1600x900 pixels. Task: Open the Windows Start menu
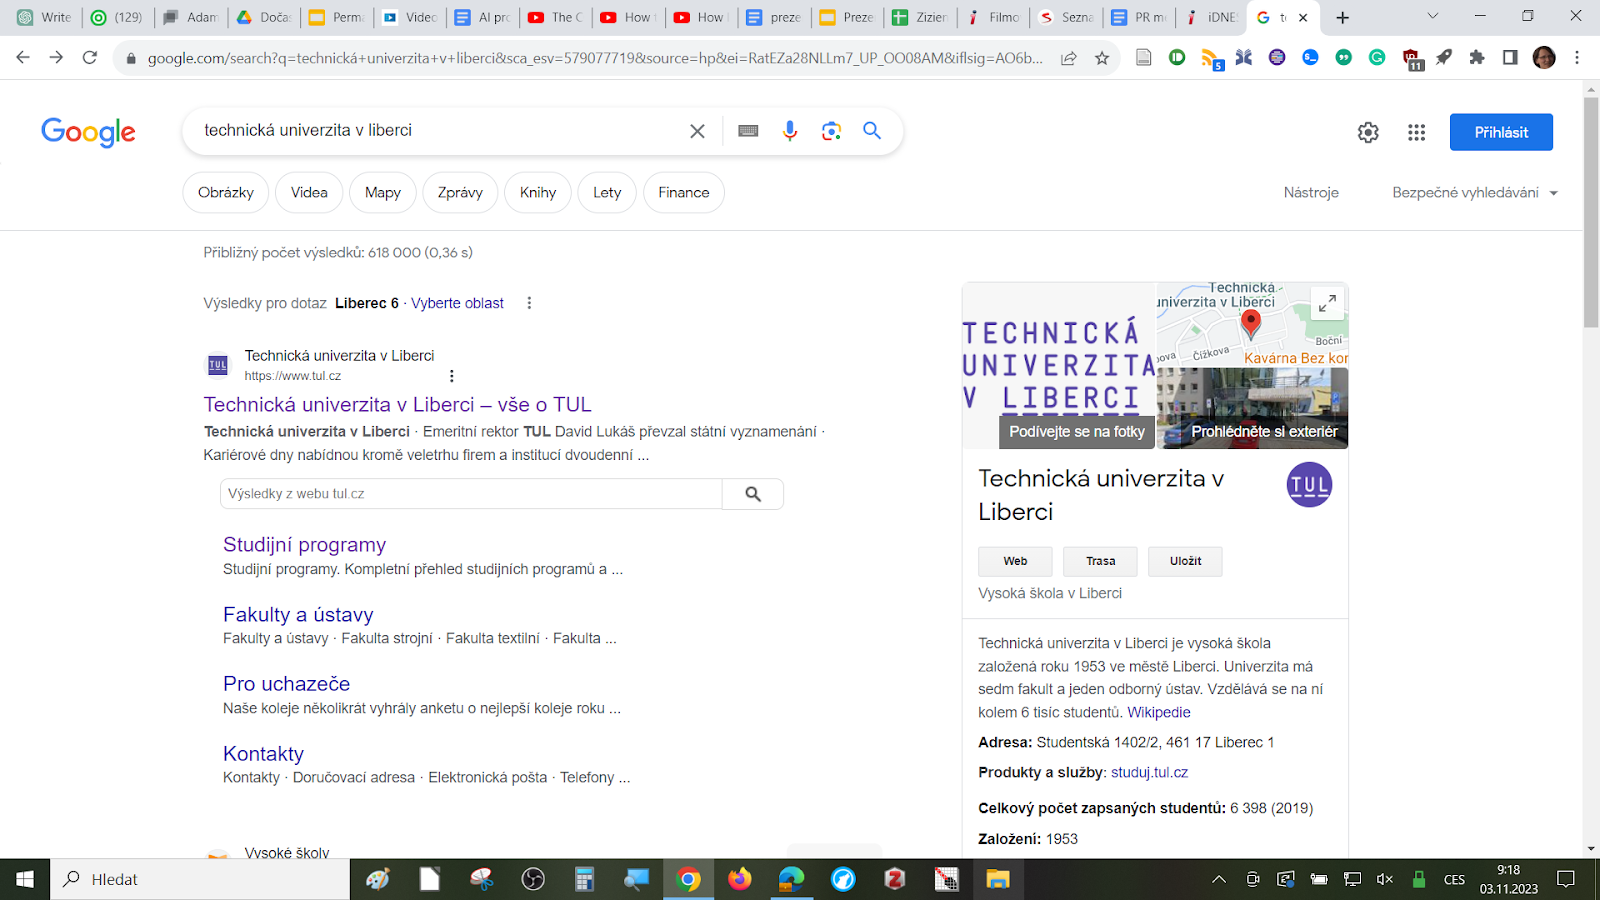click(x=25, y=879)
